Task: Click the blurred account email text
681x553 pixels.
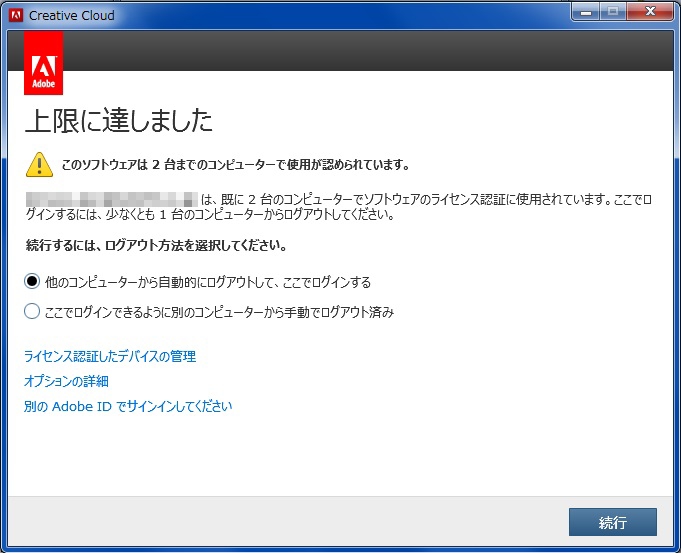Action: tap(112, 199)
